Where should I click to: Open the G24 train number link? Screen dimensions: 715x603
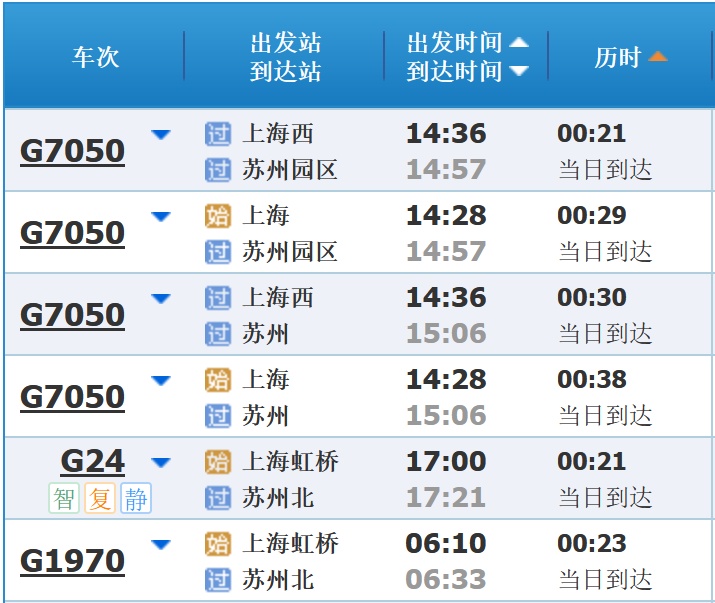[93, 461]
